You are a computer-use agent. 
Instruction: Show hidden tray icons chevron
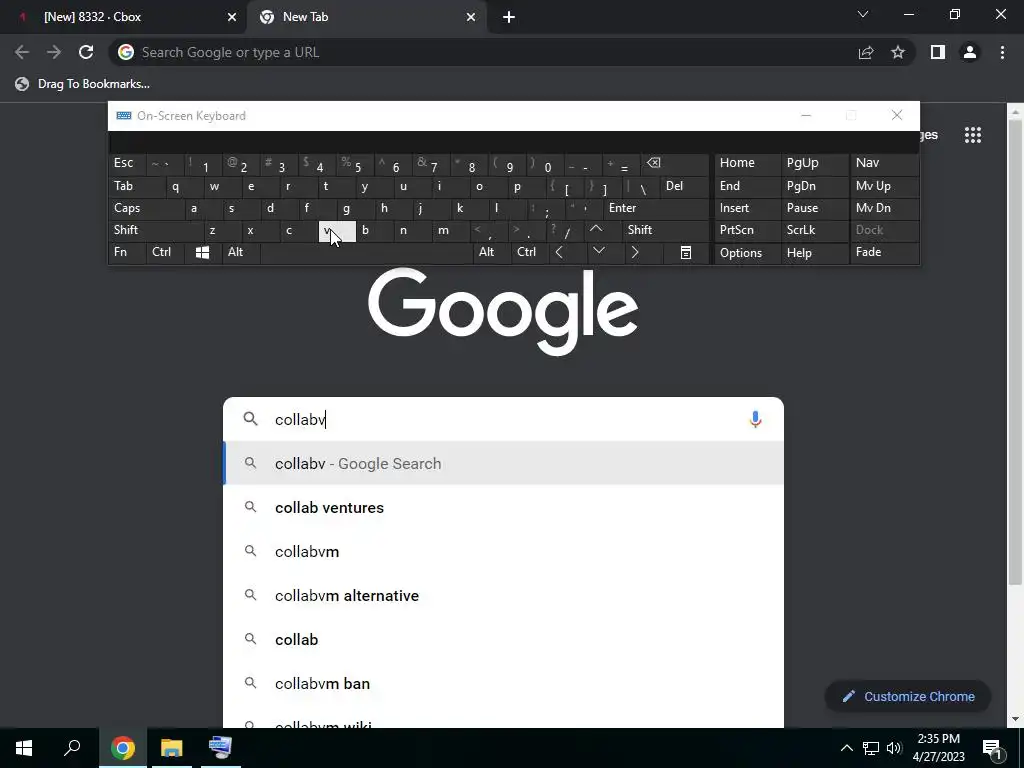846,748
